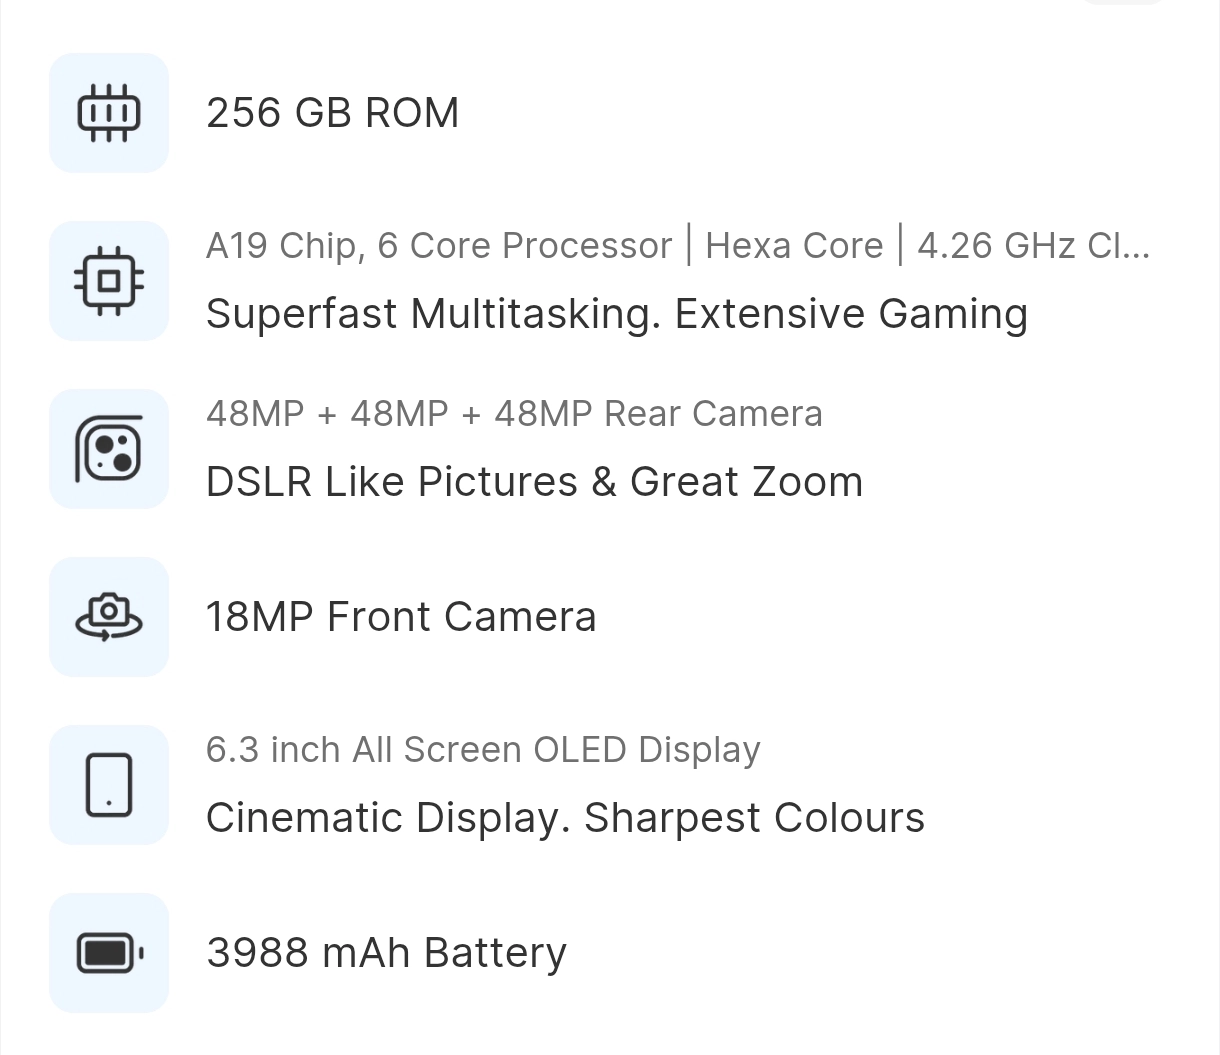
Task: Select the front camera flip icon
Action: [109, 617]
